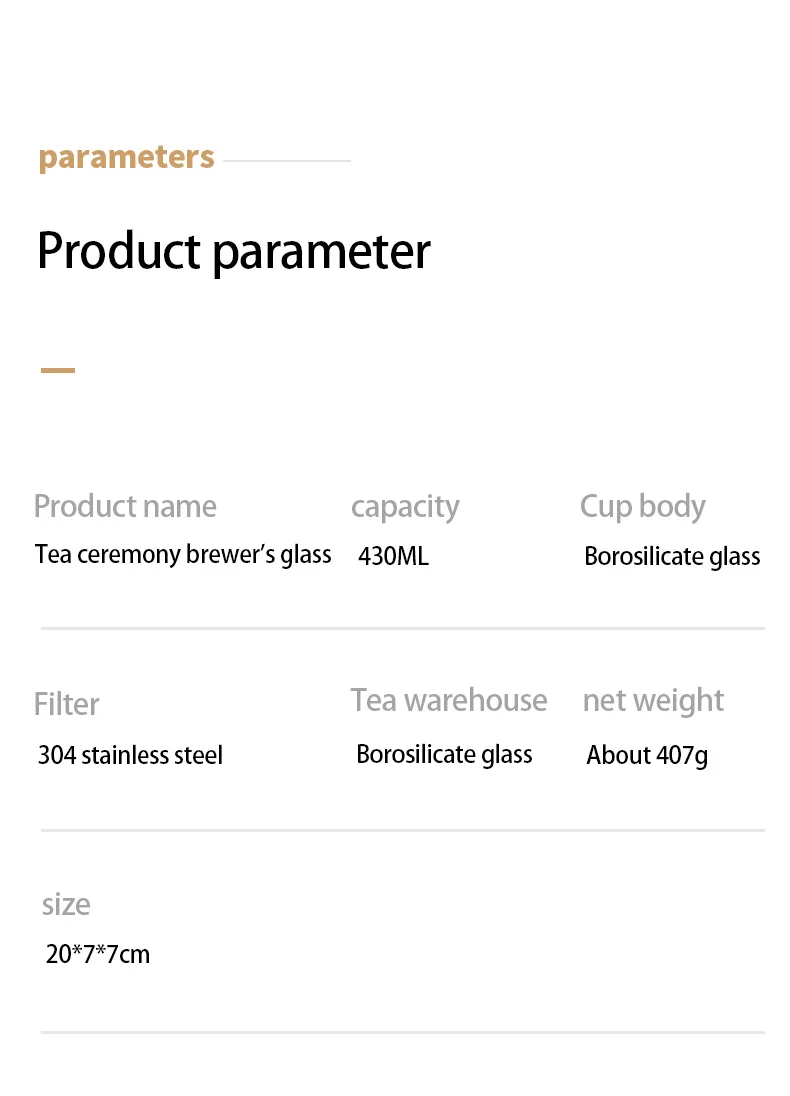Click the short gold dash under title
The width and height of the screenshot is (790, 1096).
(x=58, y=370)
